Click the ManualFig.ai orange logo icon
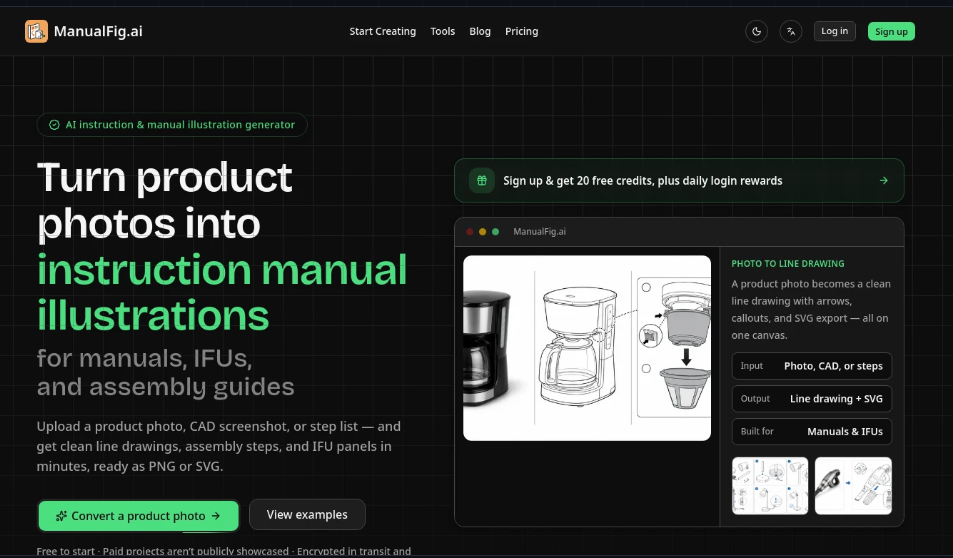The image size is (953, 558). tap(36, 31)
